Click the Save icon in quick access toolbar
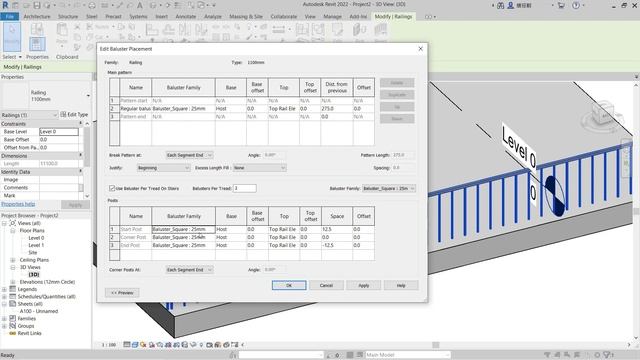 pyautogui.click(x=37, y=5)
